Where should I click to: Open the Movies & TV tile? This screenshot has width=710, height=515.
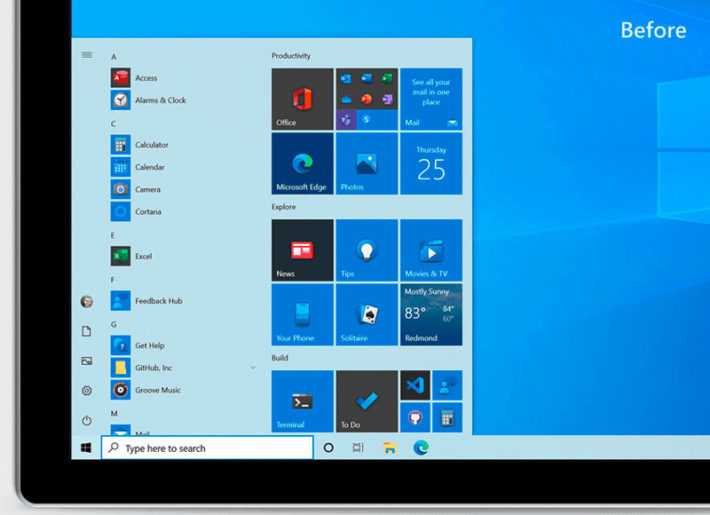(x=431, y=250)
